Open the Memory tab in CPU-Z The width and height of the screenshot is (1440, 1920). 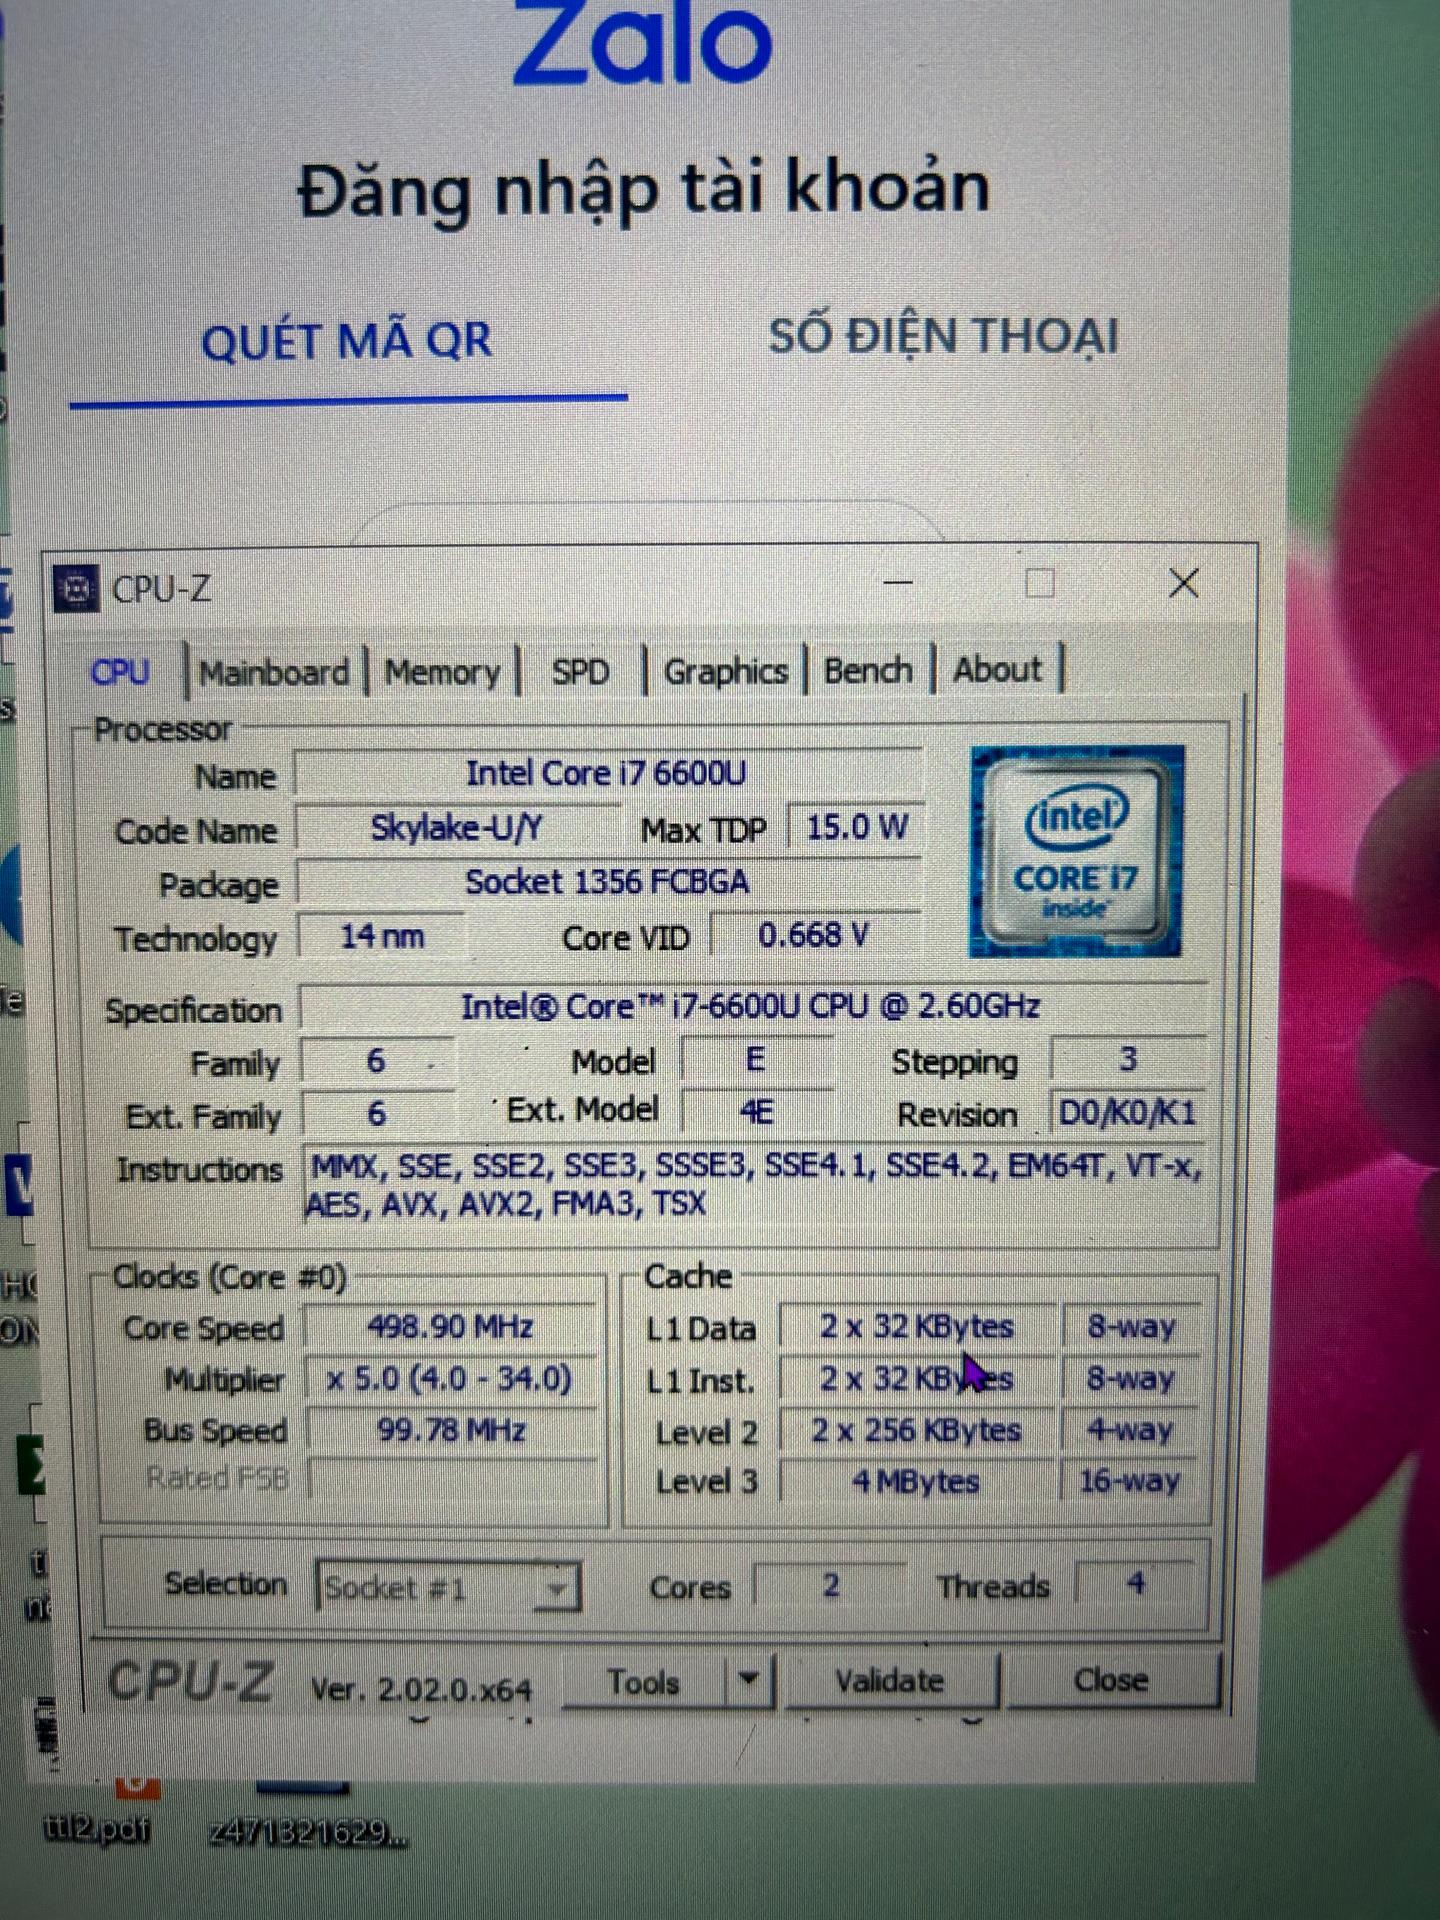pos(442,671)
